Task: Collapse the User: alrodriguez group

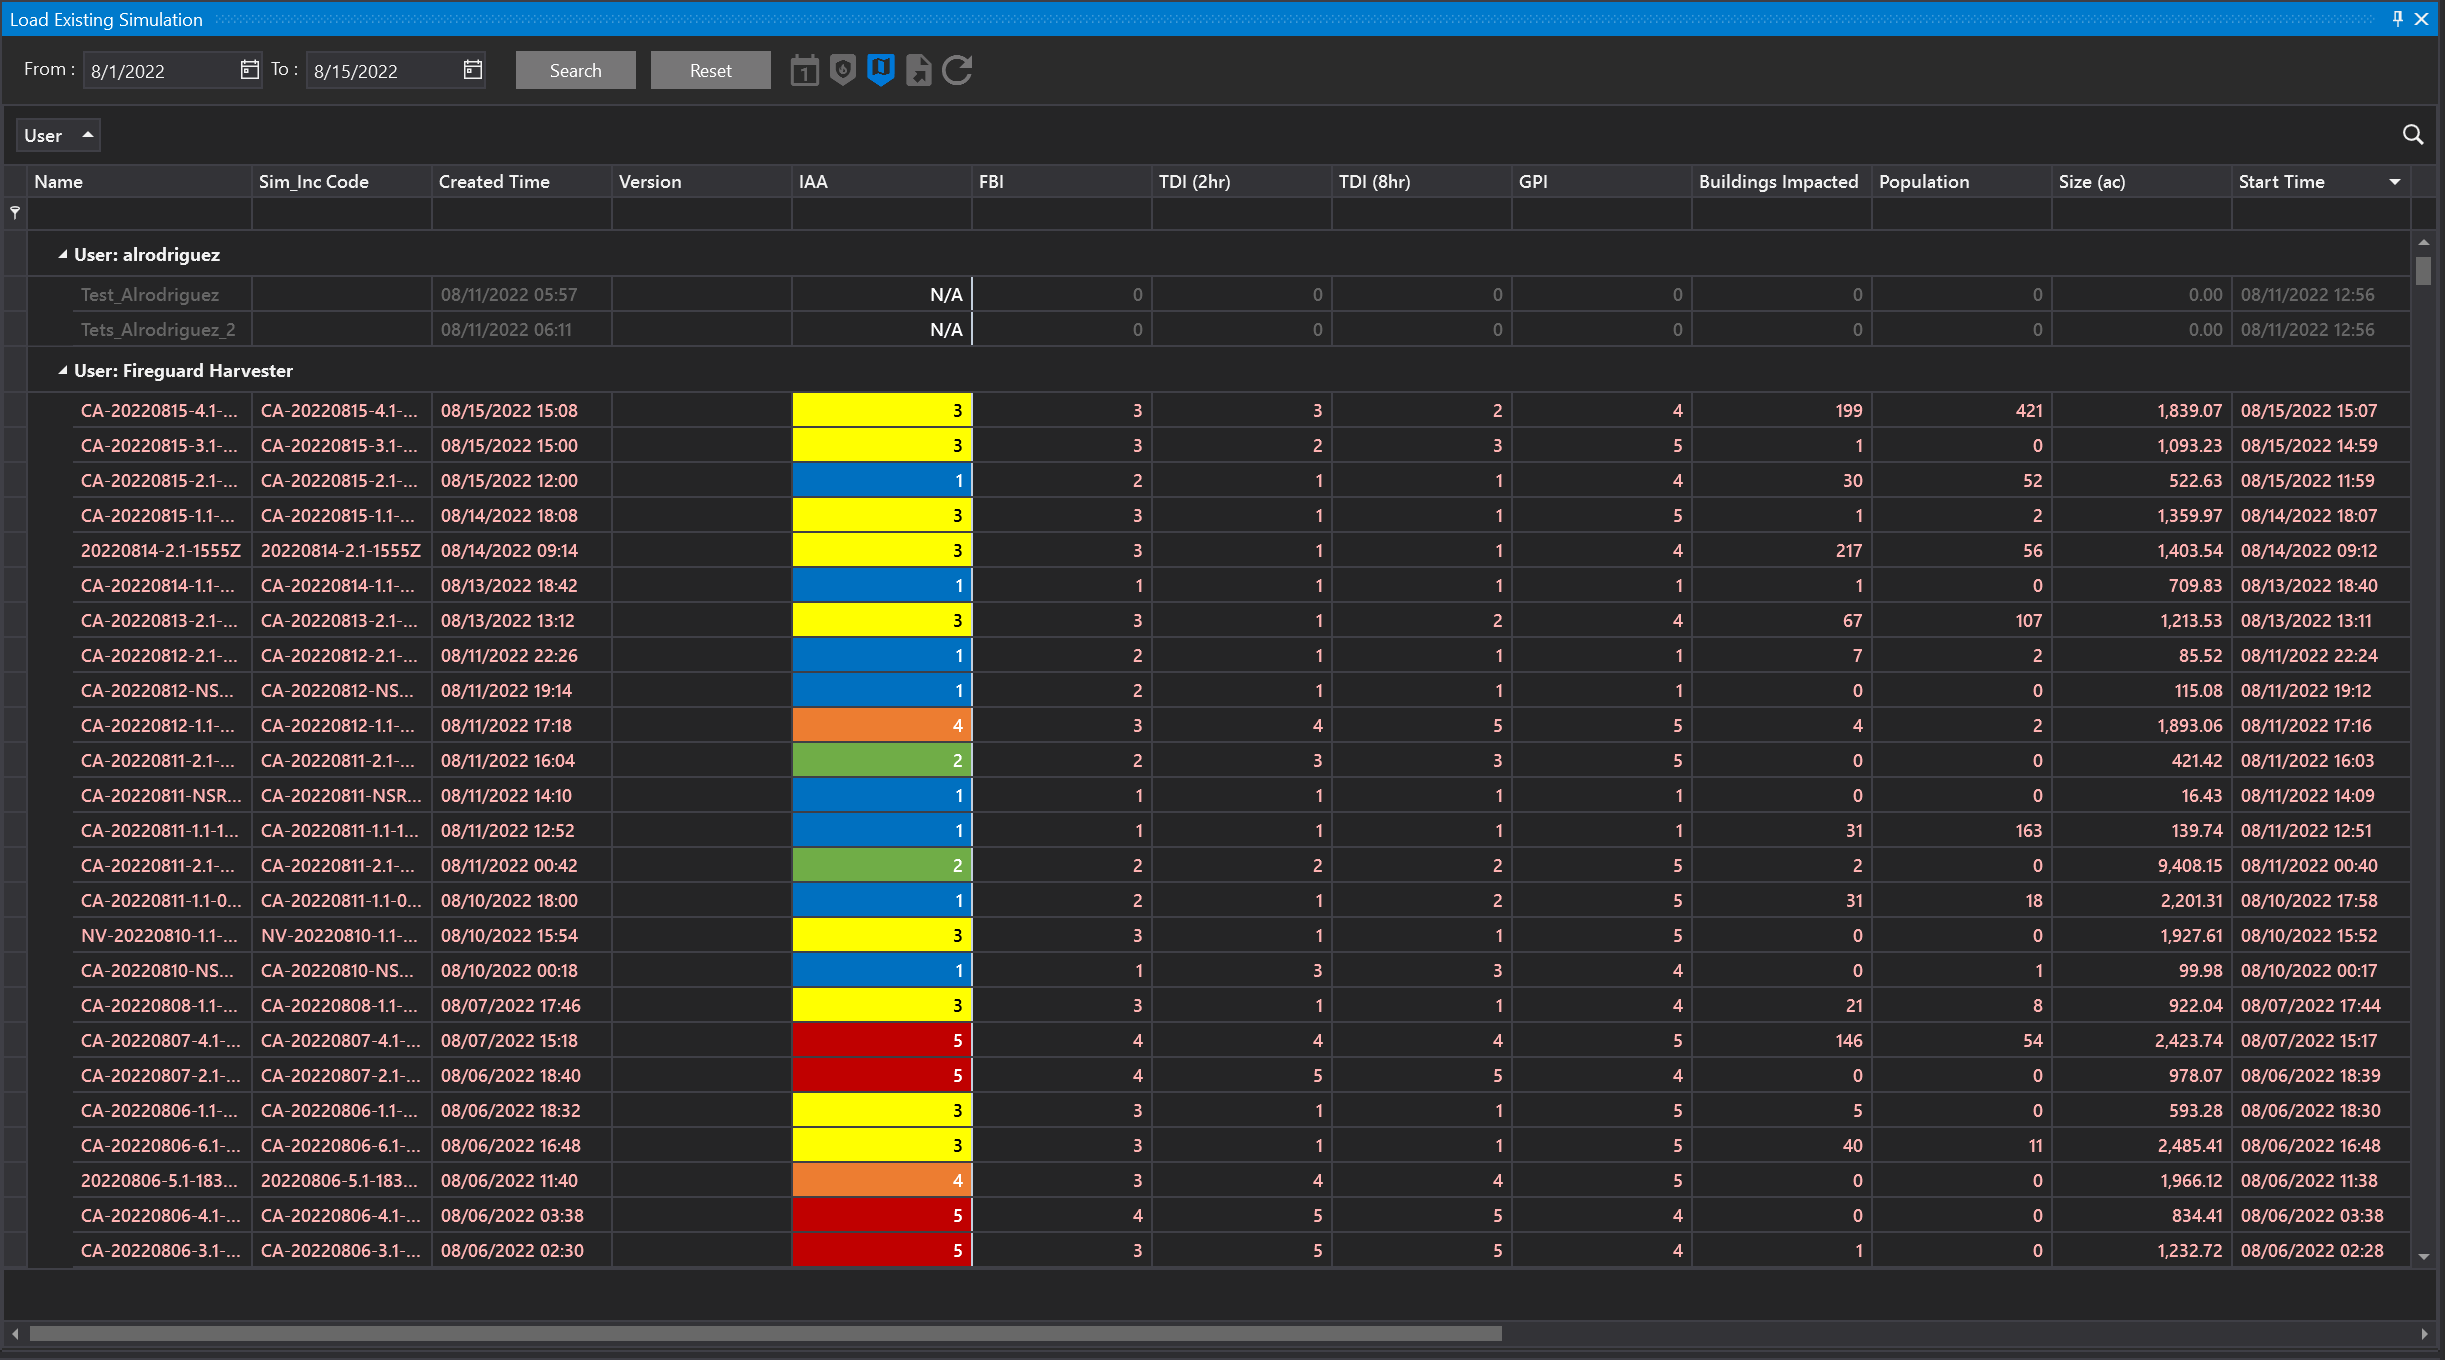Action: (x=63, y=255)
